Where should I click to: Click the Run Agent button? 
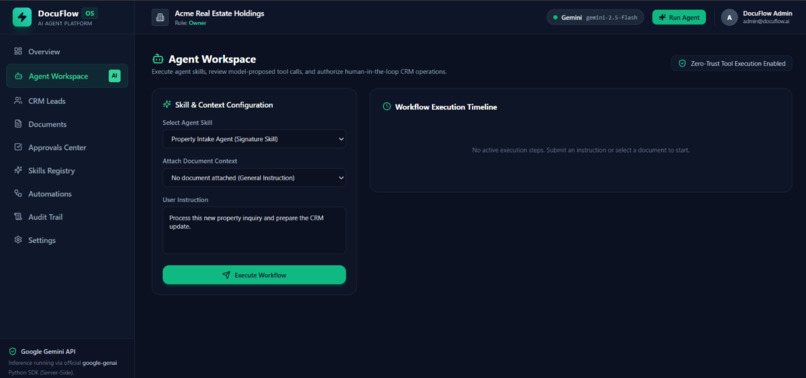click(679, 17)
